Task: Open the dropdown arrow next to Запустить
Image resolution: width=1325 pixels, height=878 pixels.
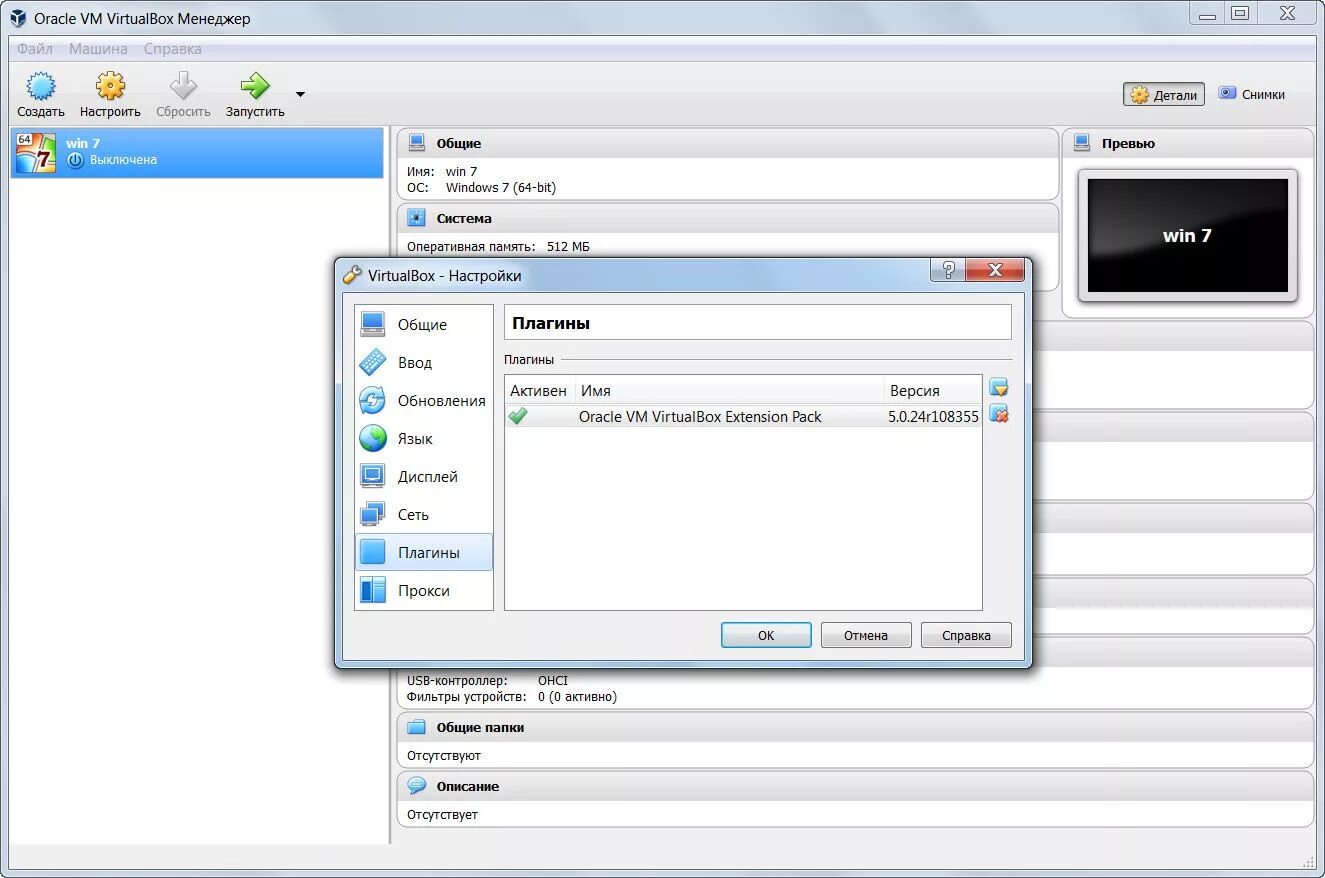Action: 300,95
